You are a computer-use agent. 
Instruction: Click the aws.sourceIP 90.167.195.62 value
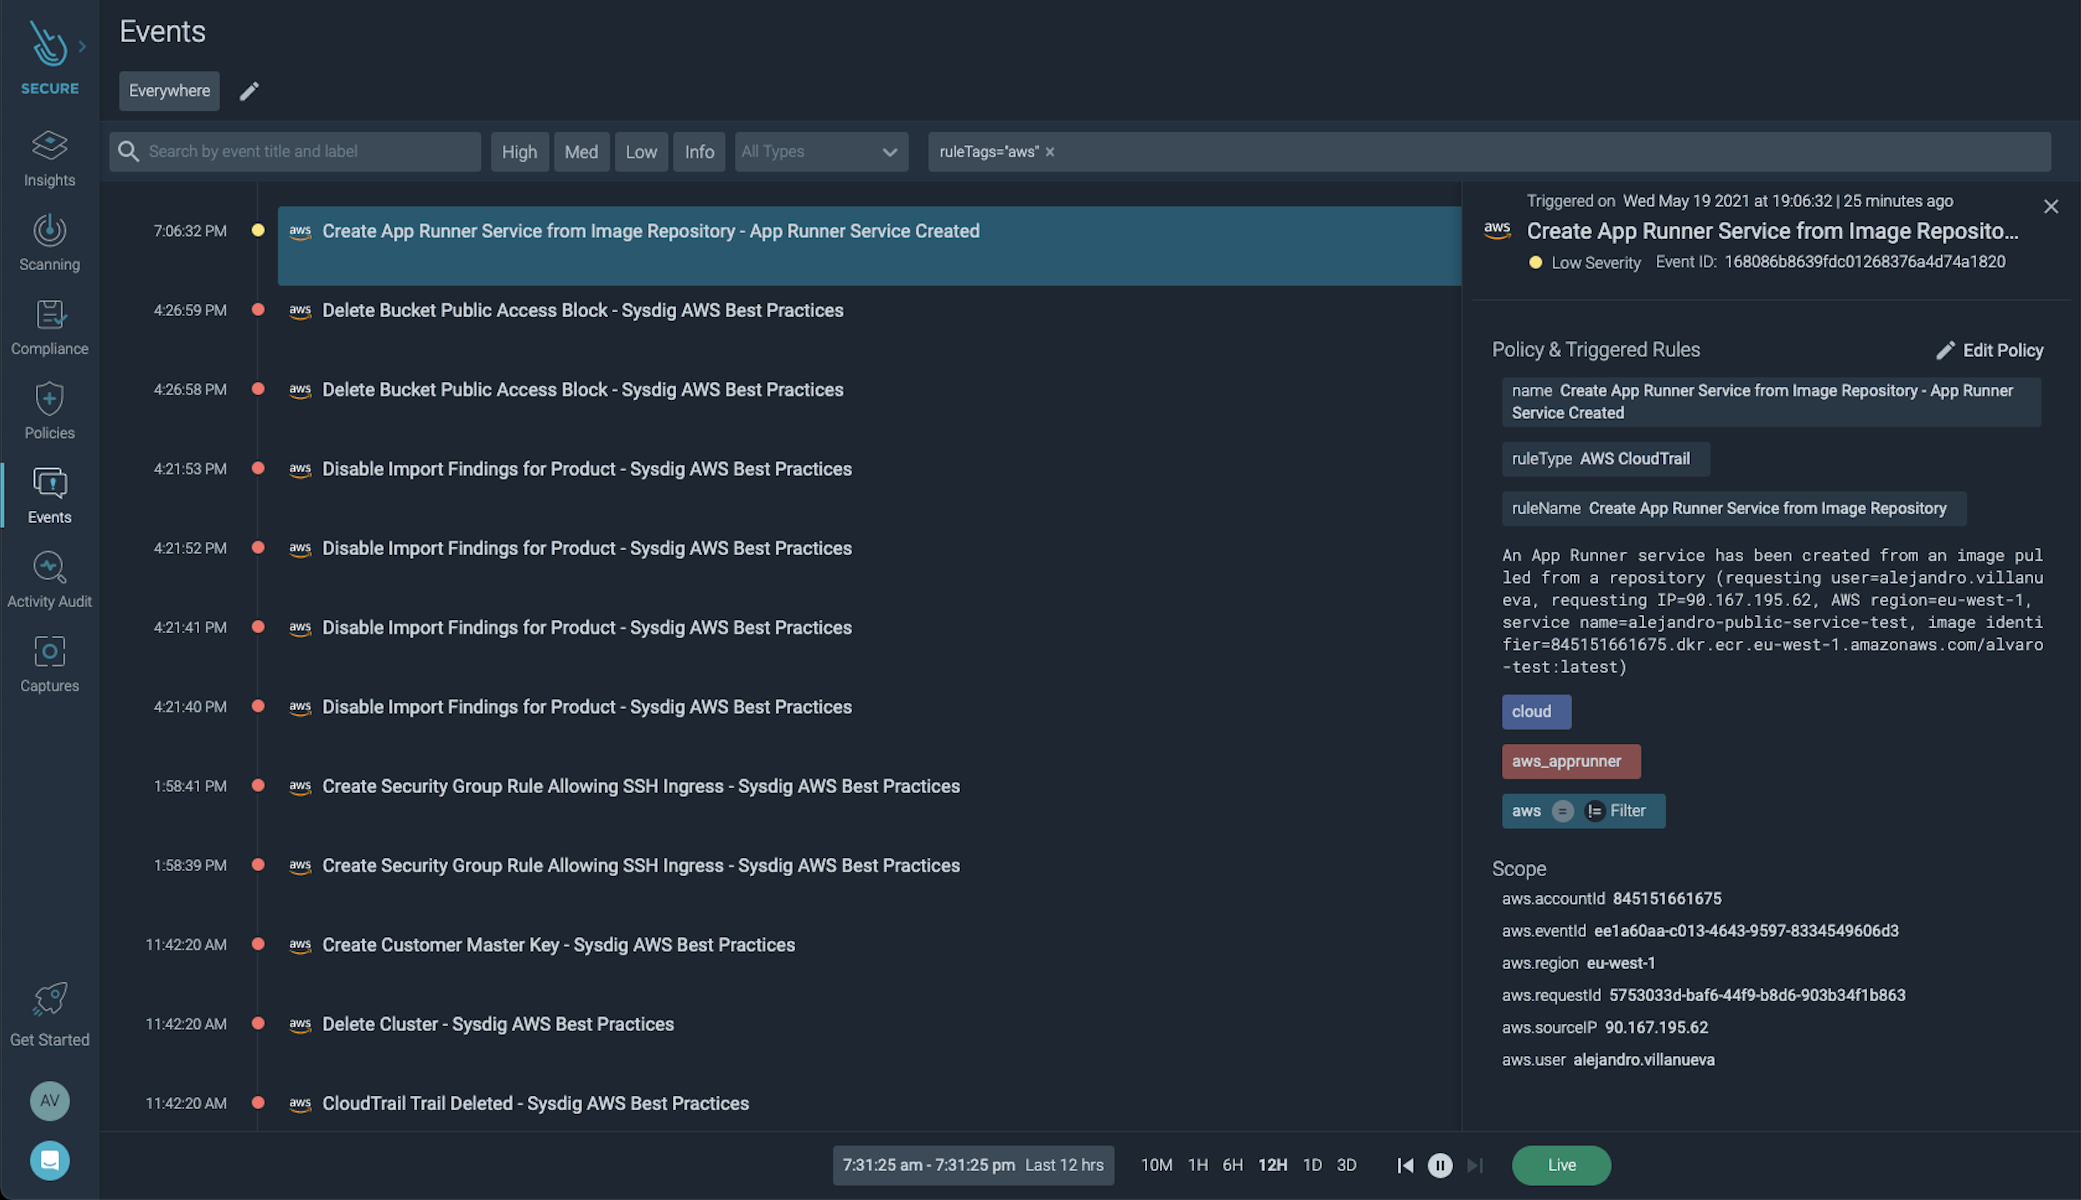[x=1656, y=1027]
